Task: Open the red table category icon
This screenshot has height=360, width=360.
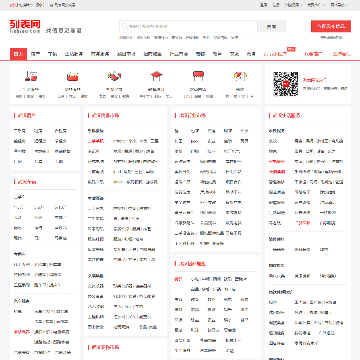Action: [198, 76]
